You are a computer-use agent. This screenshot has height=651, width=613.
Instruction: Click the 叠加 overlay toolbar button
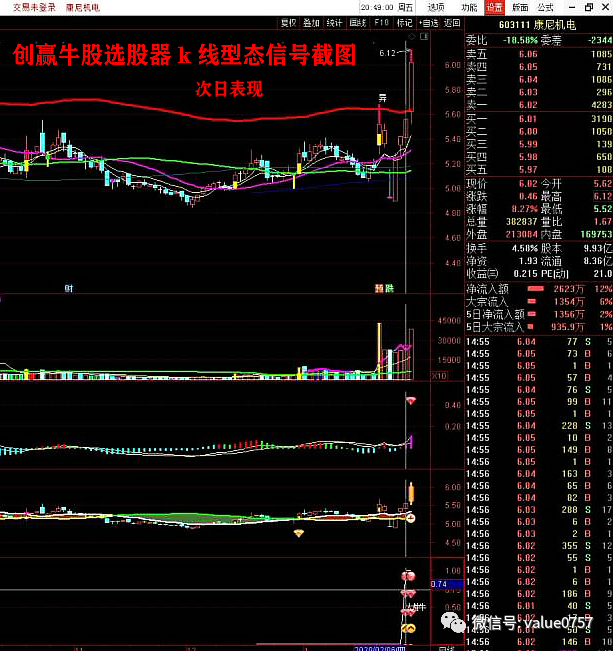pos(311,23)
